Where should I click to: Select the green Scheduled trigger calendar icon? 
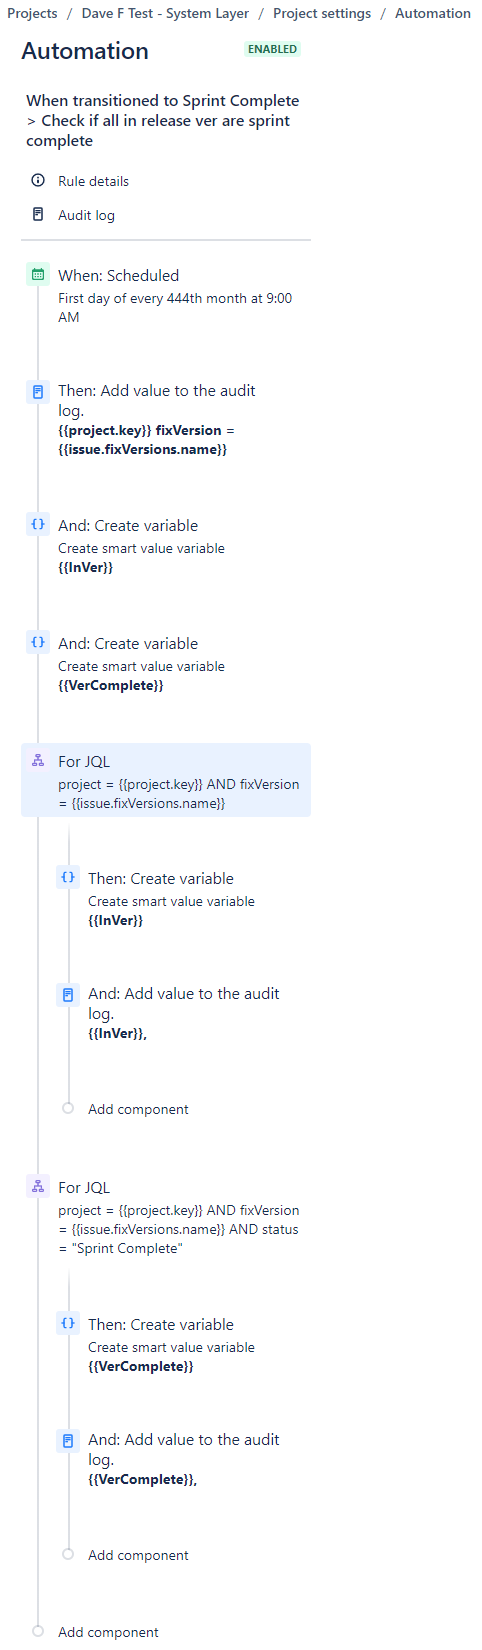coord(38,274)
